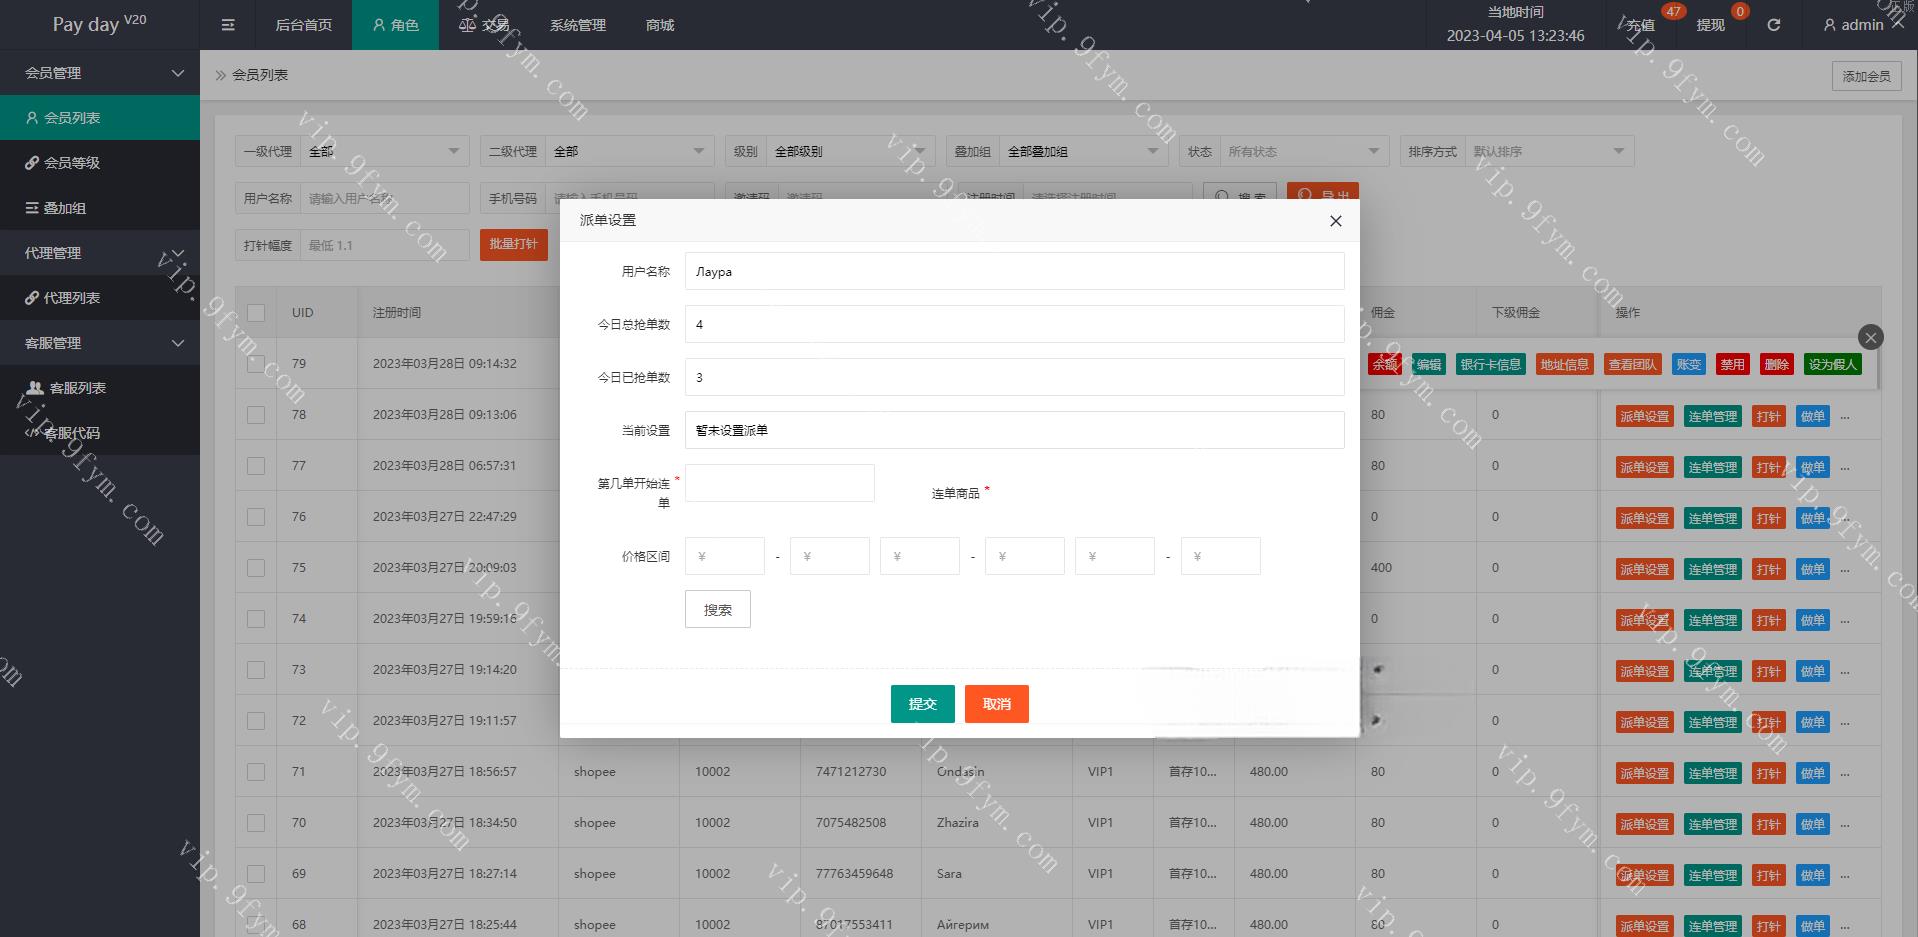Open the 一级代理 dropdown
The image size is (1918, 937).
pos(384,152)
